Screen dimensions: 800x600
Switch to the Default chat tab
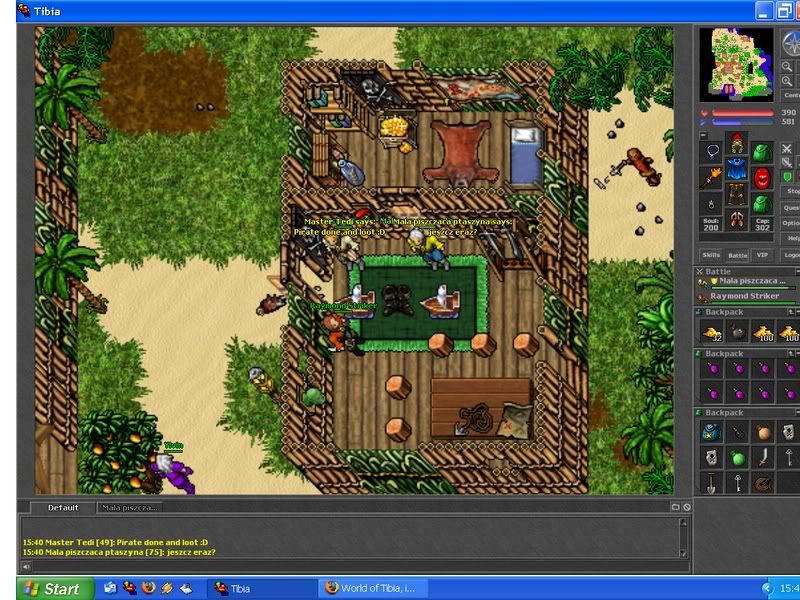[x=63, y=508]
